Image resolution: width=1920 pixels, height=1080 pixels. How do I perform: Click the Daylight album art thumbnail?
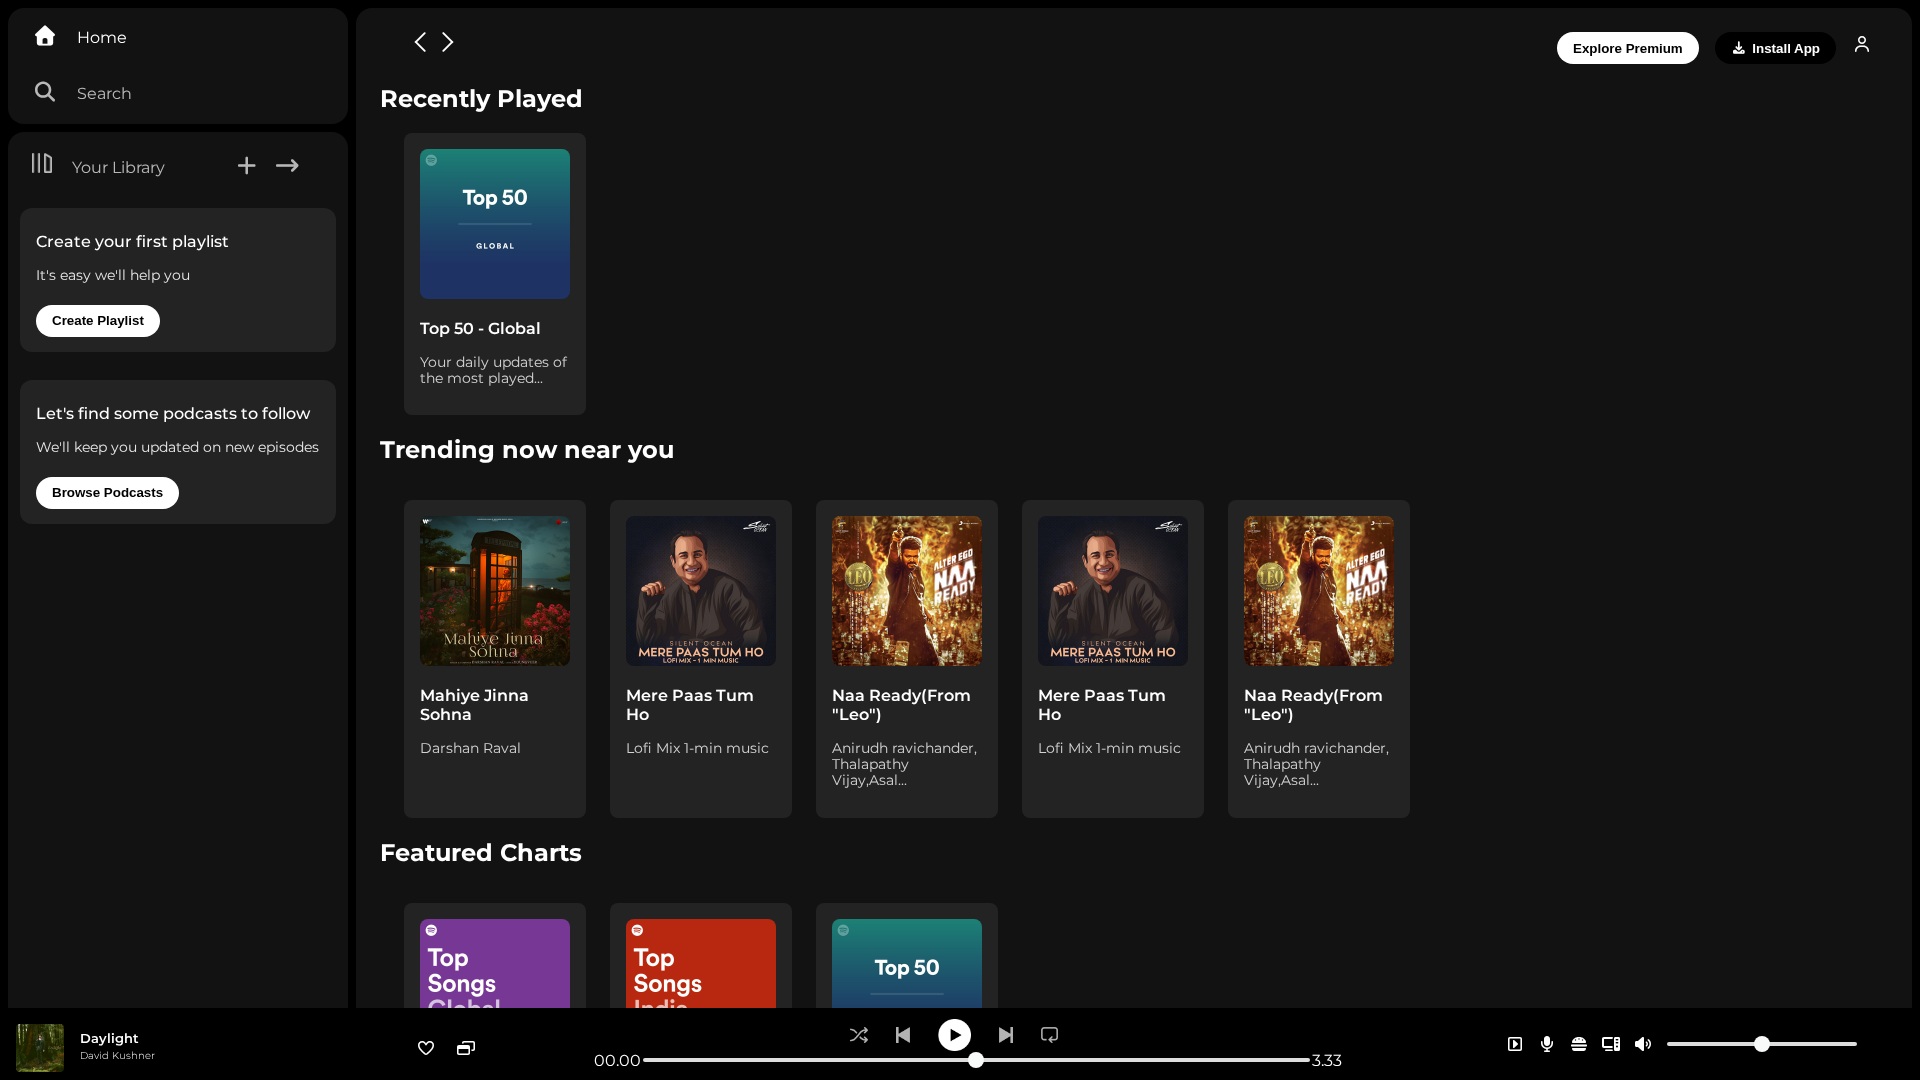(40, 1048)
